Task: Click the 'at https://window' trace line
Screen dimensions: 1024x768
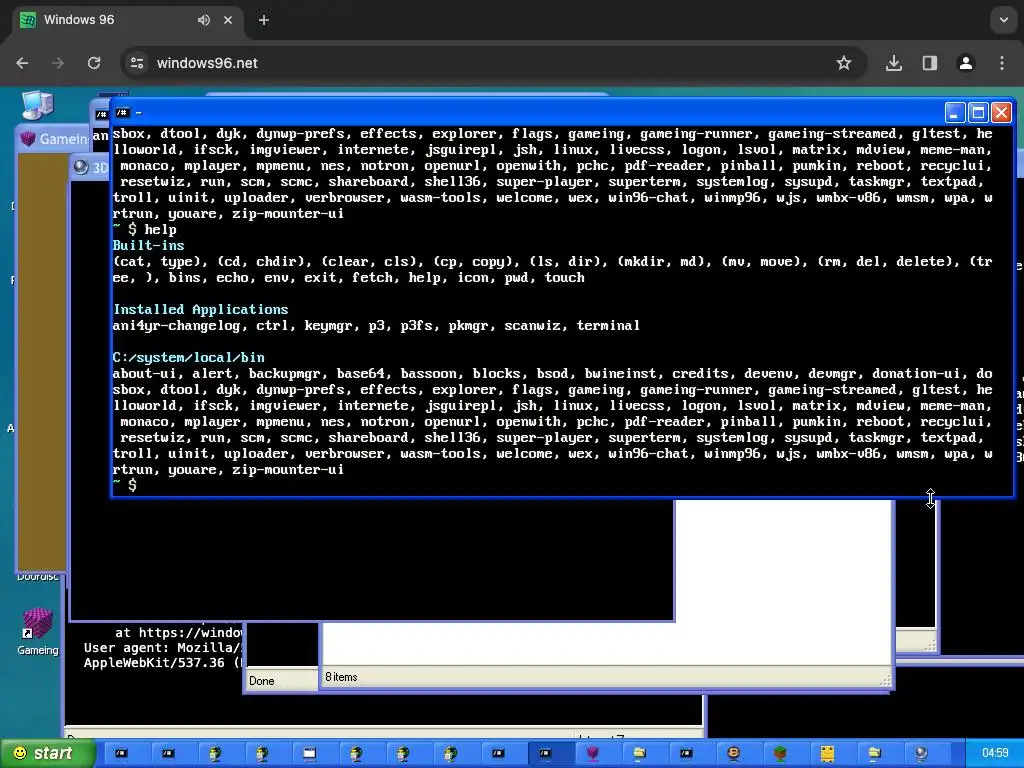Action: [x=179, y=632]
